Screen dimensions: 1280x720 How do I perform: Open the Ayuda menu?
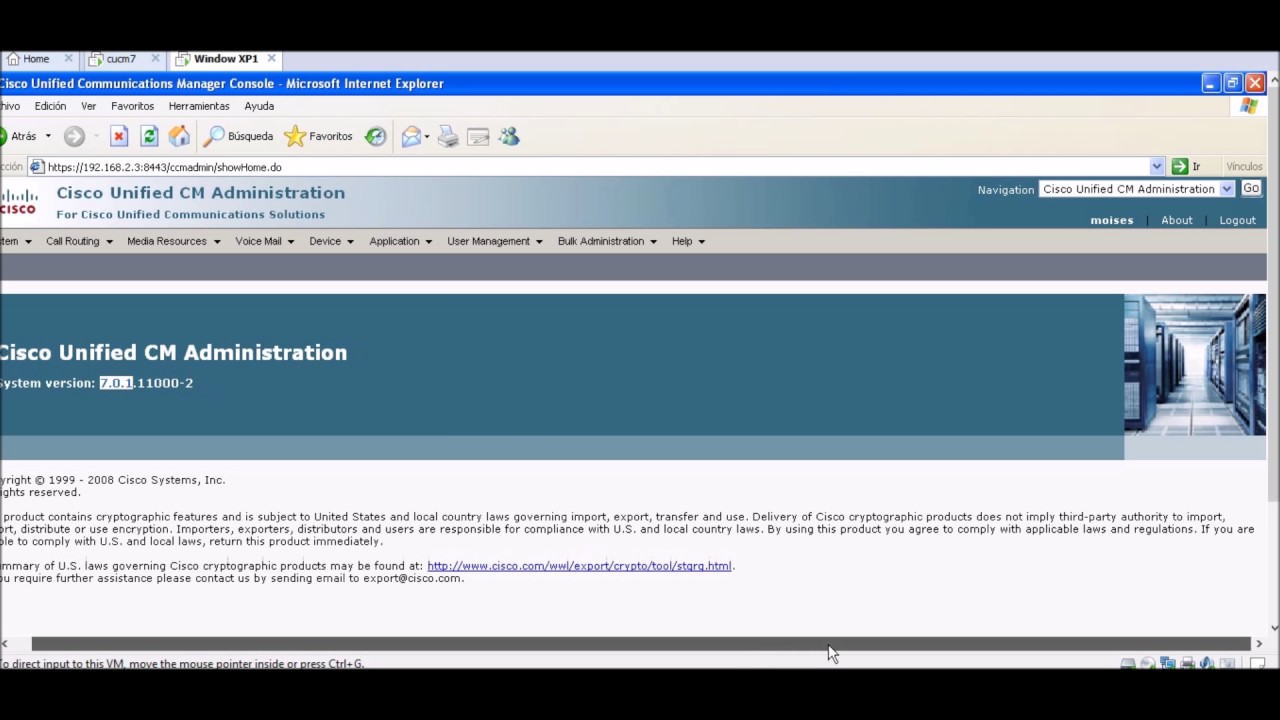(259, 106)
